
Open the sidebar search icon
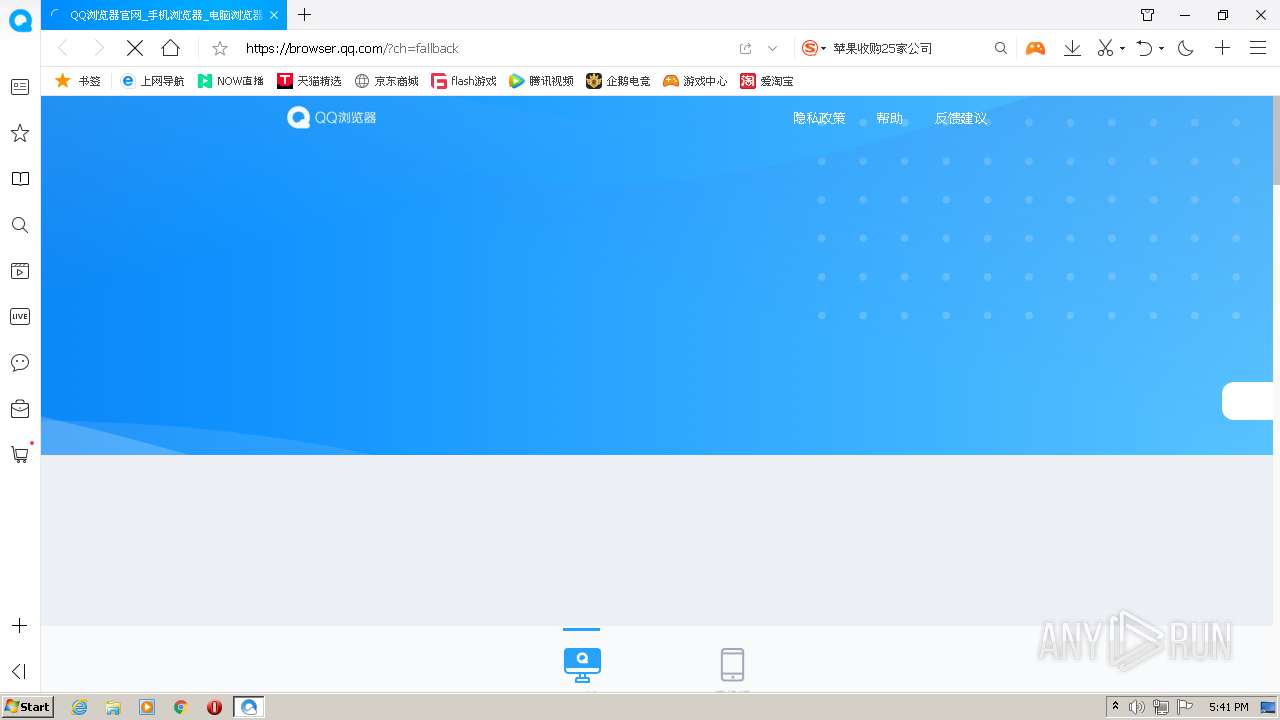point(20,225)
